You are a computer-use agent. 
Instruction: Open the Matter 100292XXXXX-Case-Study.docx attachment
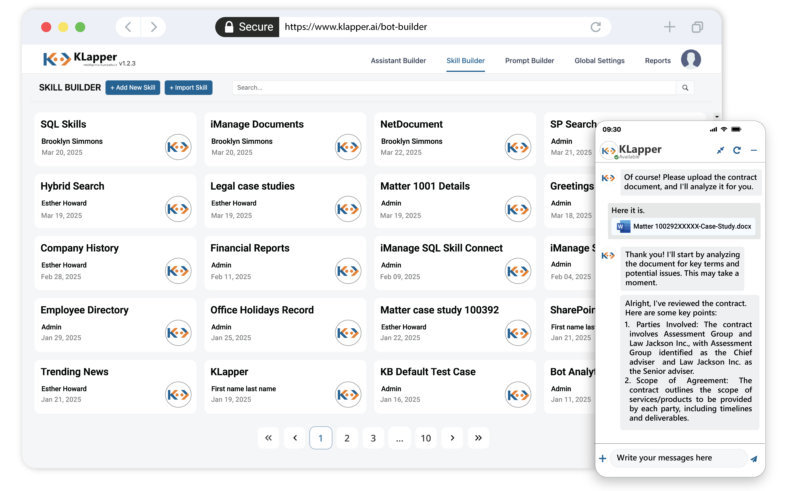coord(684,226)
